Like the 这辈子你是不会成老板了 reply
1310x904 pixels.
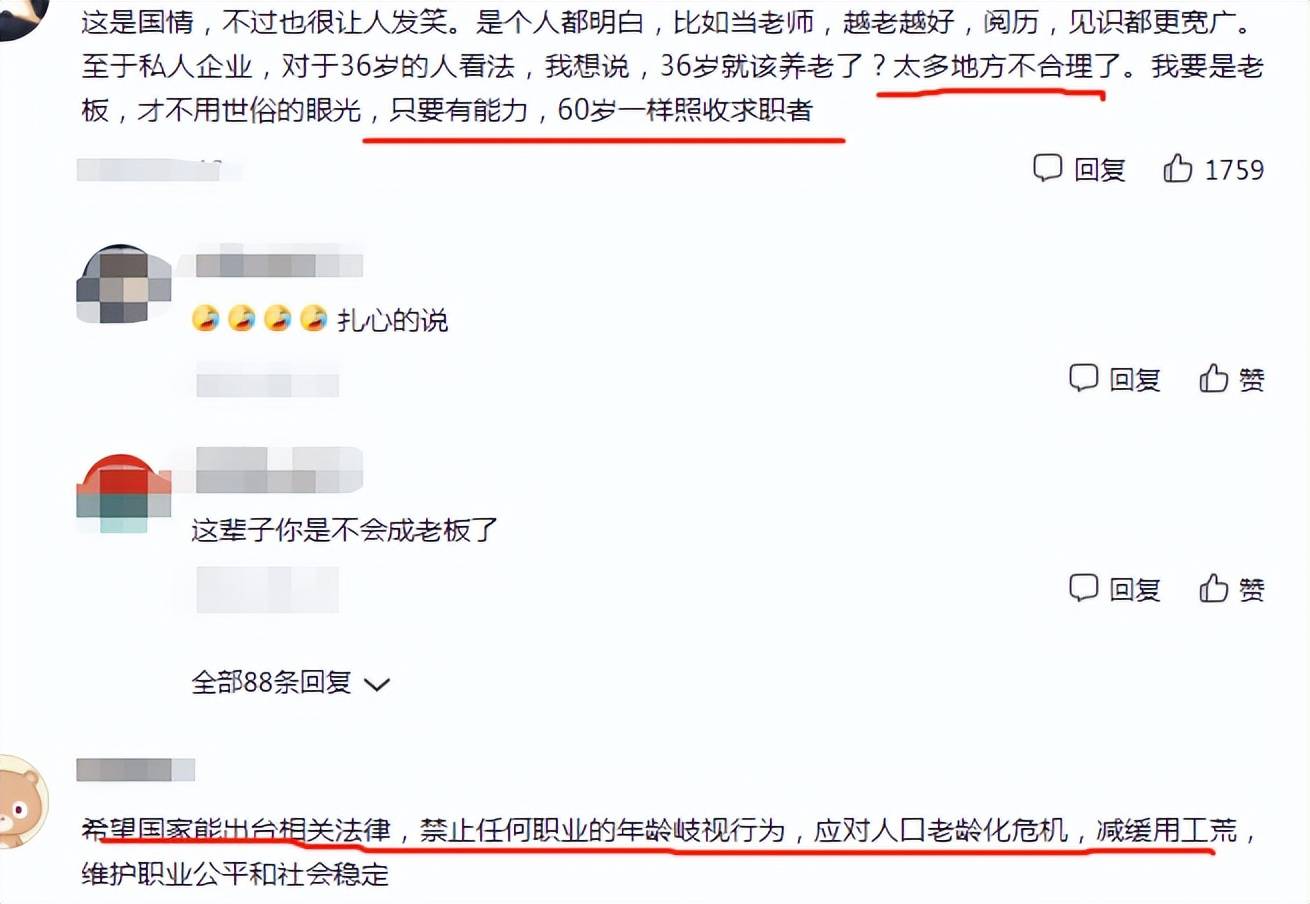[1214, 588]
